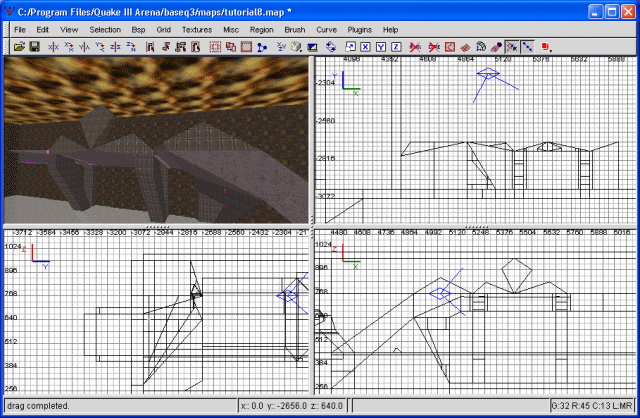Click inside the 3D camera preview
Image resolution: width=640 pixels, height=418 pixels.
[x=156, y=140]
